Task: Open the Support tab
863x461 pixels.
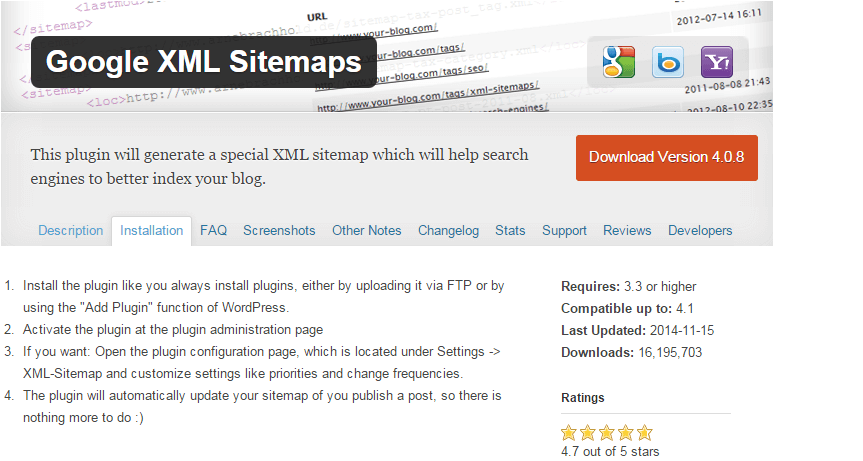Action: point(564,230)
